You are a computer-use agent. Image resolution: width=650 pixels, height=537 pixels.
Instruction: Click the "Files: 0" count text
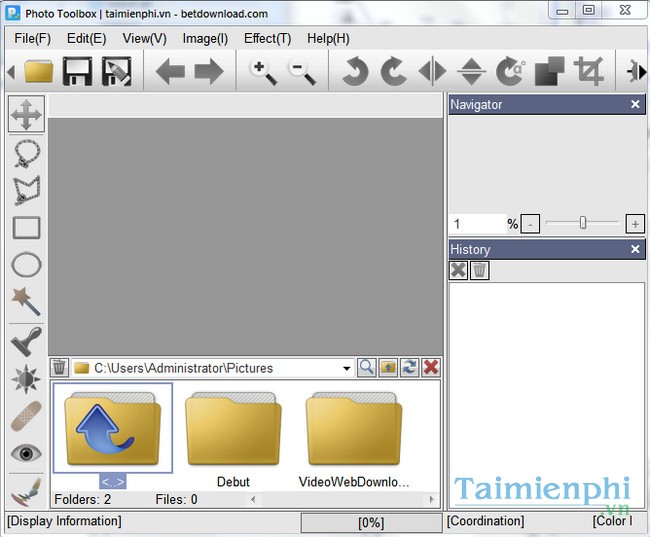click(x=176, y=499)
